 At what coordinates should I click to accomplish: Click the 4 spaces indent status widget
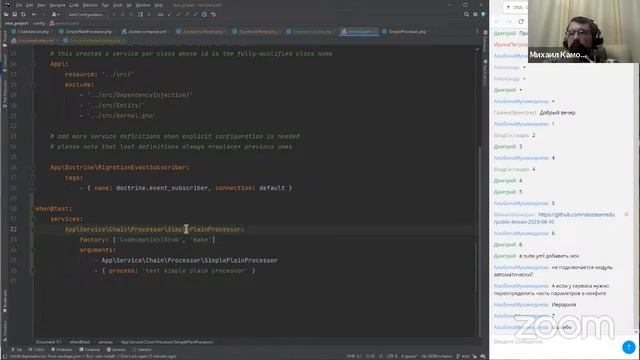(x=409, y=356)
